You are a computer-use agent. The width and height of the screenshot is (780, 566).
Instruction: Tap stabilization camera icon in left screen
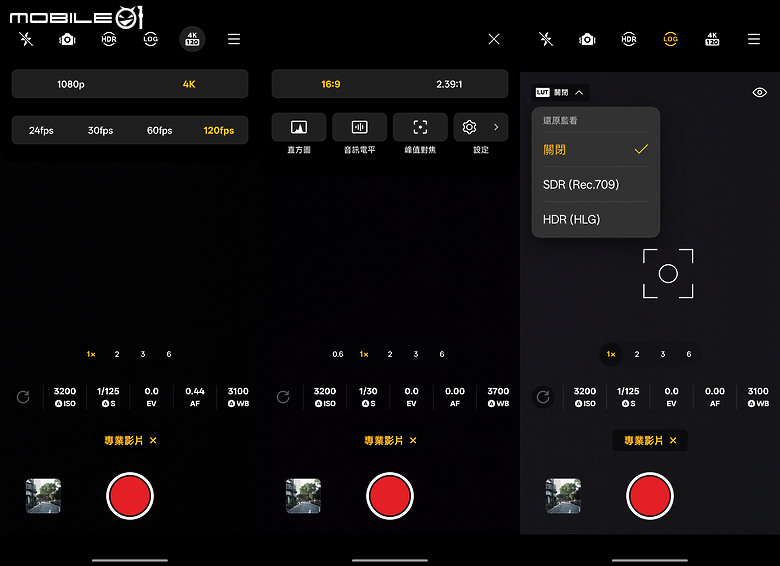point(67,39)
